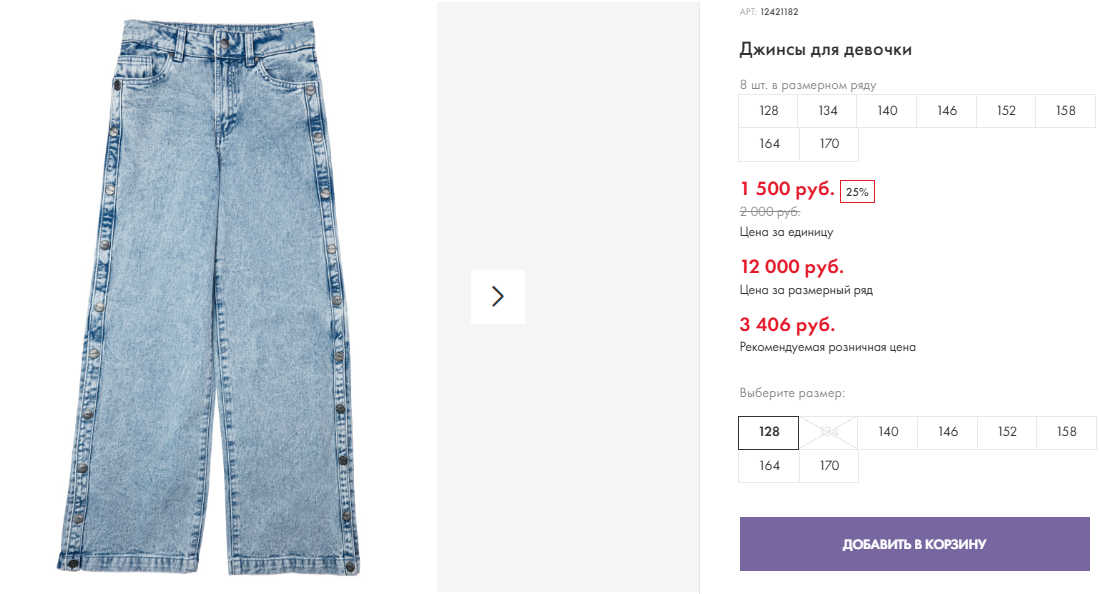Select size 164 in the size selector
The image size is (1100, 594).
coord(769,465)
